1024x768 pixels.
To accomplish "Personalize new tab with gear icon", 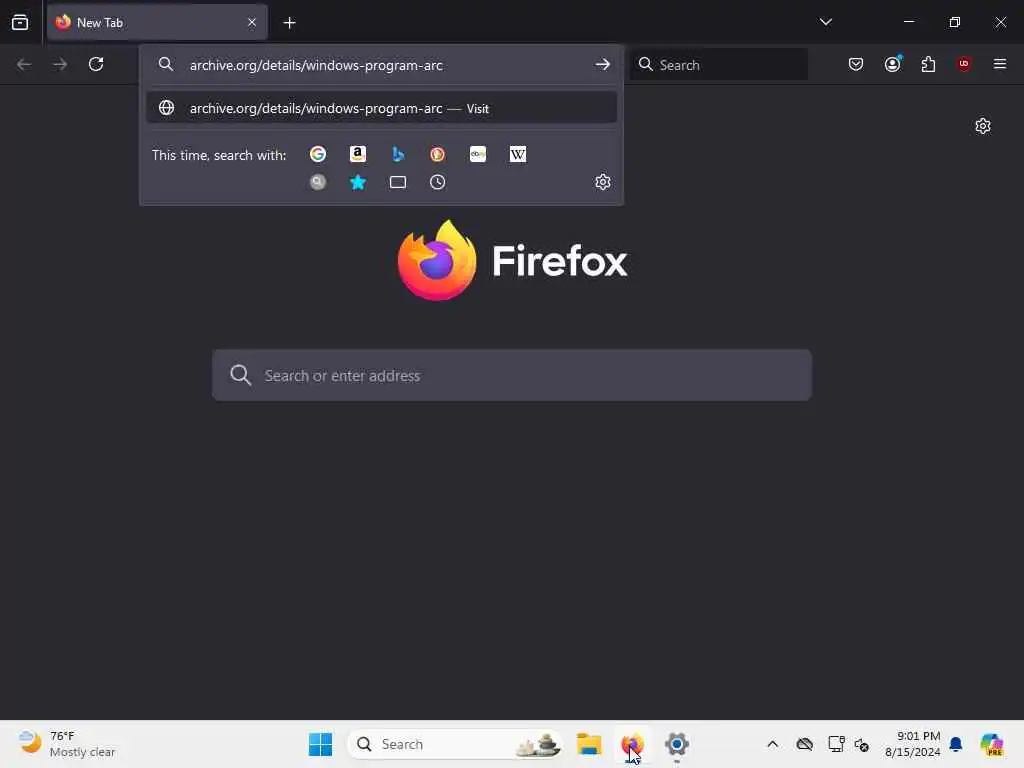I will 983,126.
